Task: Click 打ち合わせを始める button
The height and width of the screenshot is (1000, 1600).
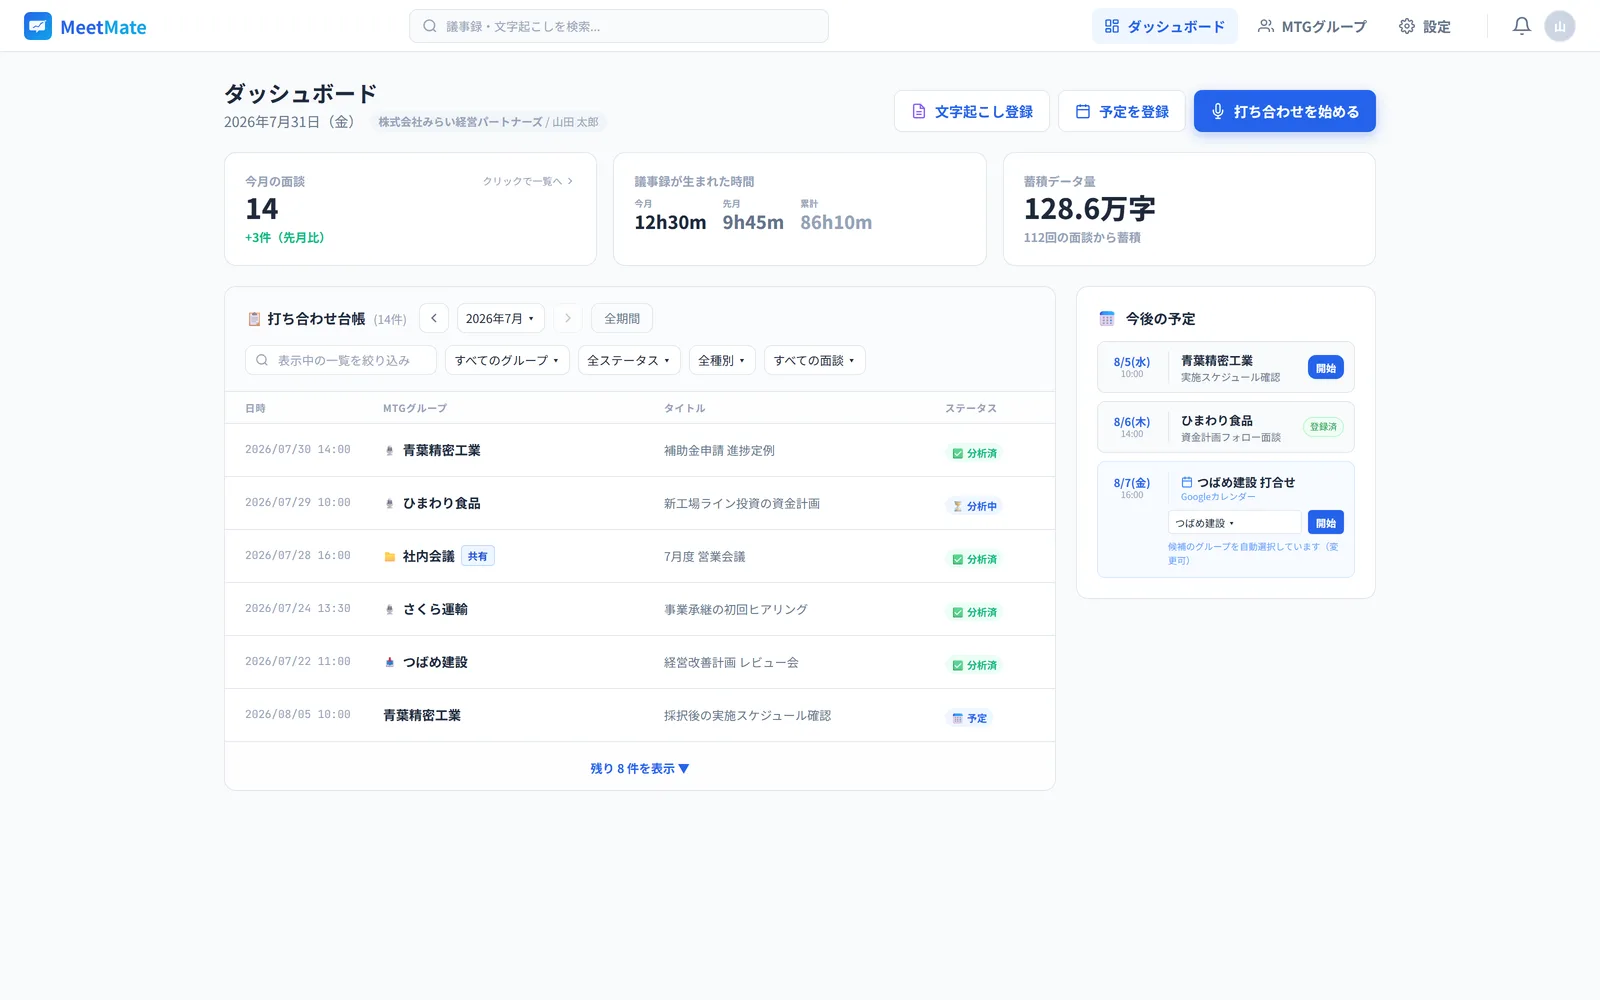Action: (1285, 111)
